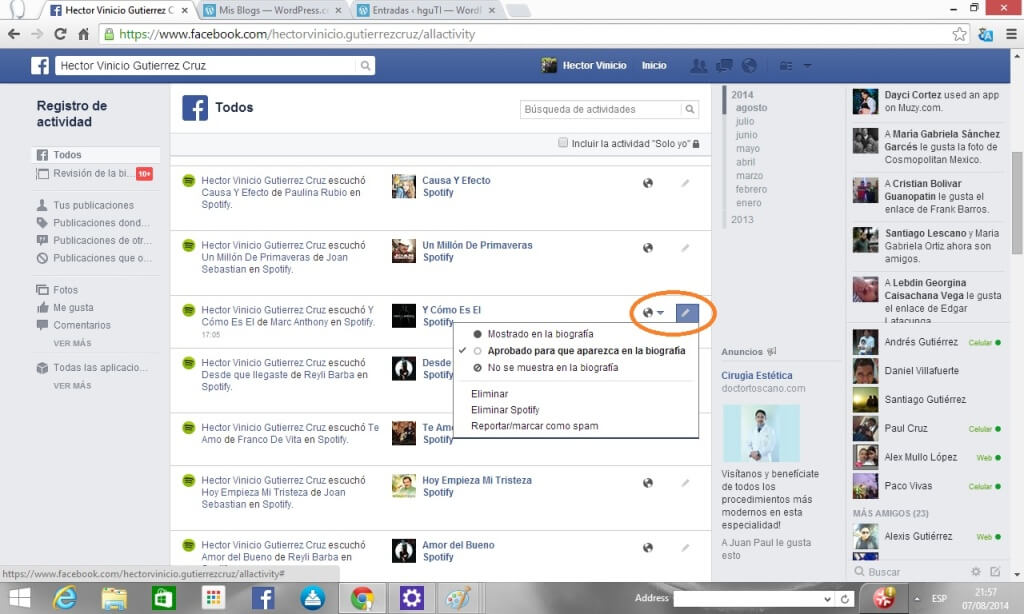
Task: Click audience globe for Amor del Bueno
Action: [648, 547]
